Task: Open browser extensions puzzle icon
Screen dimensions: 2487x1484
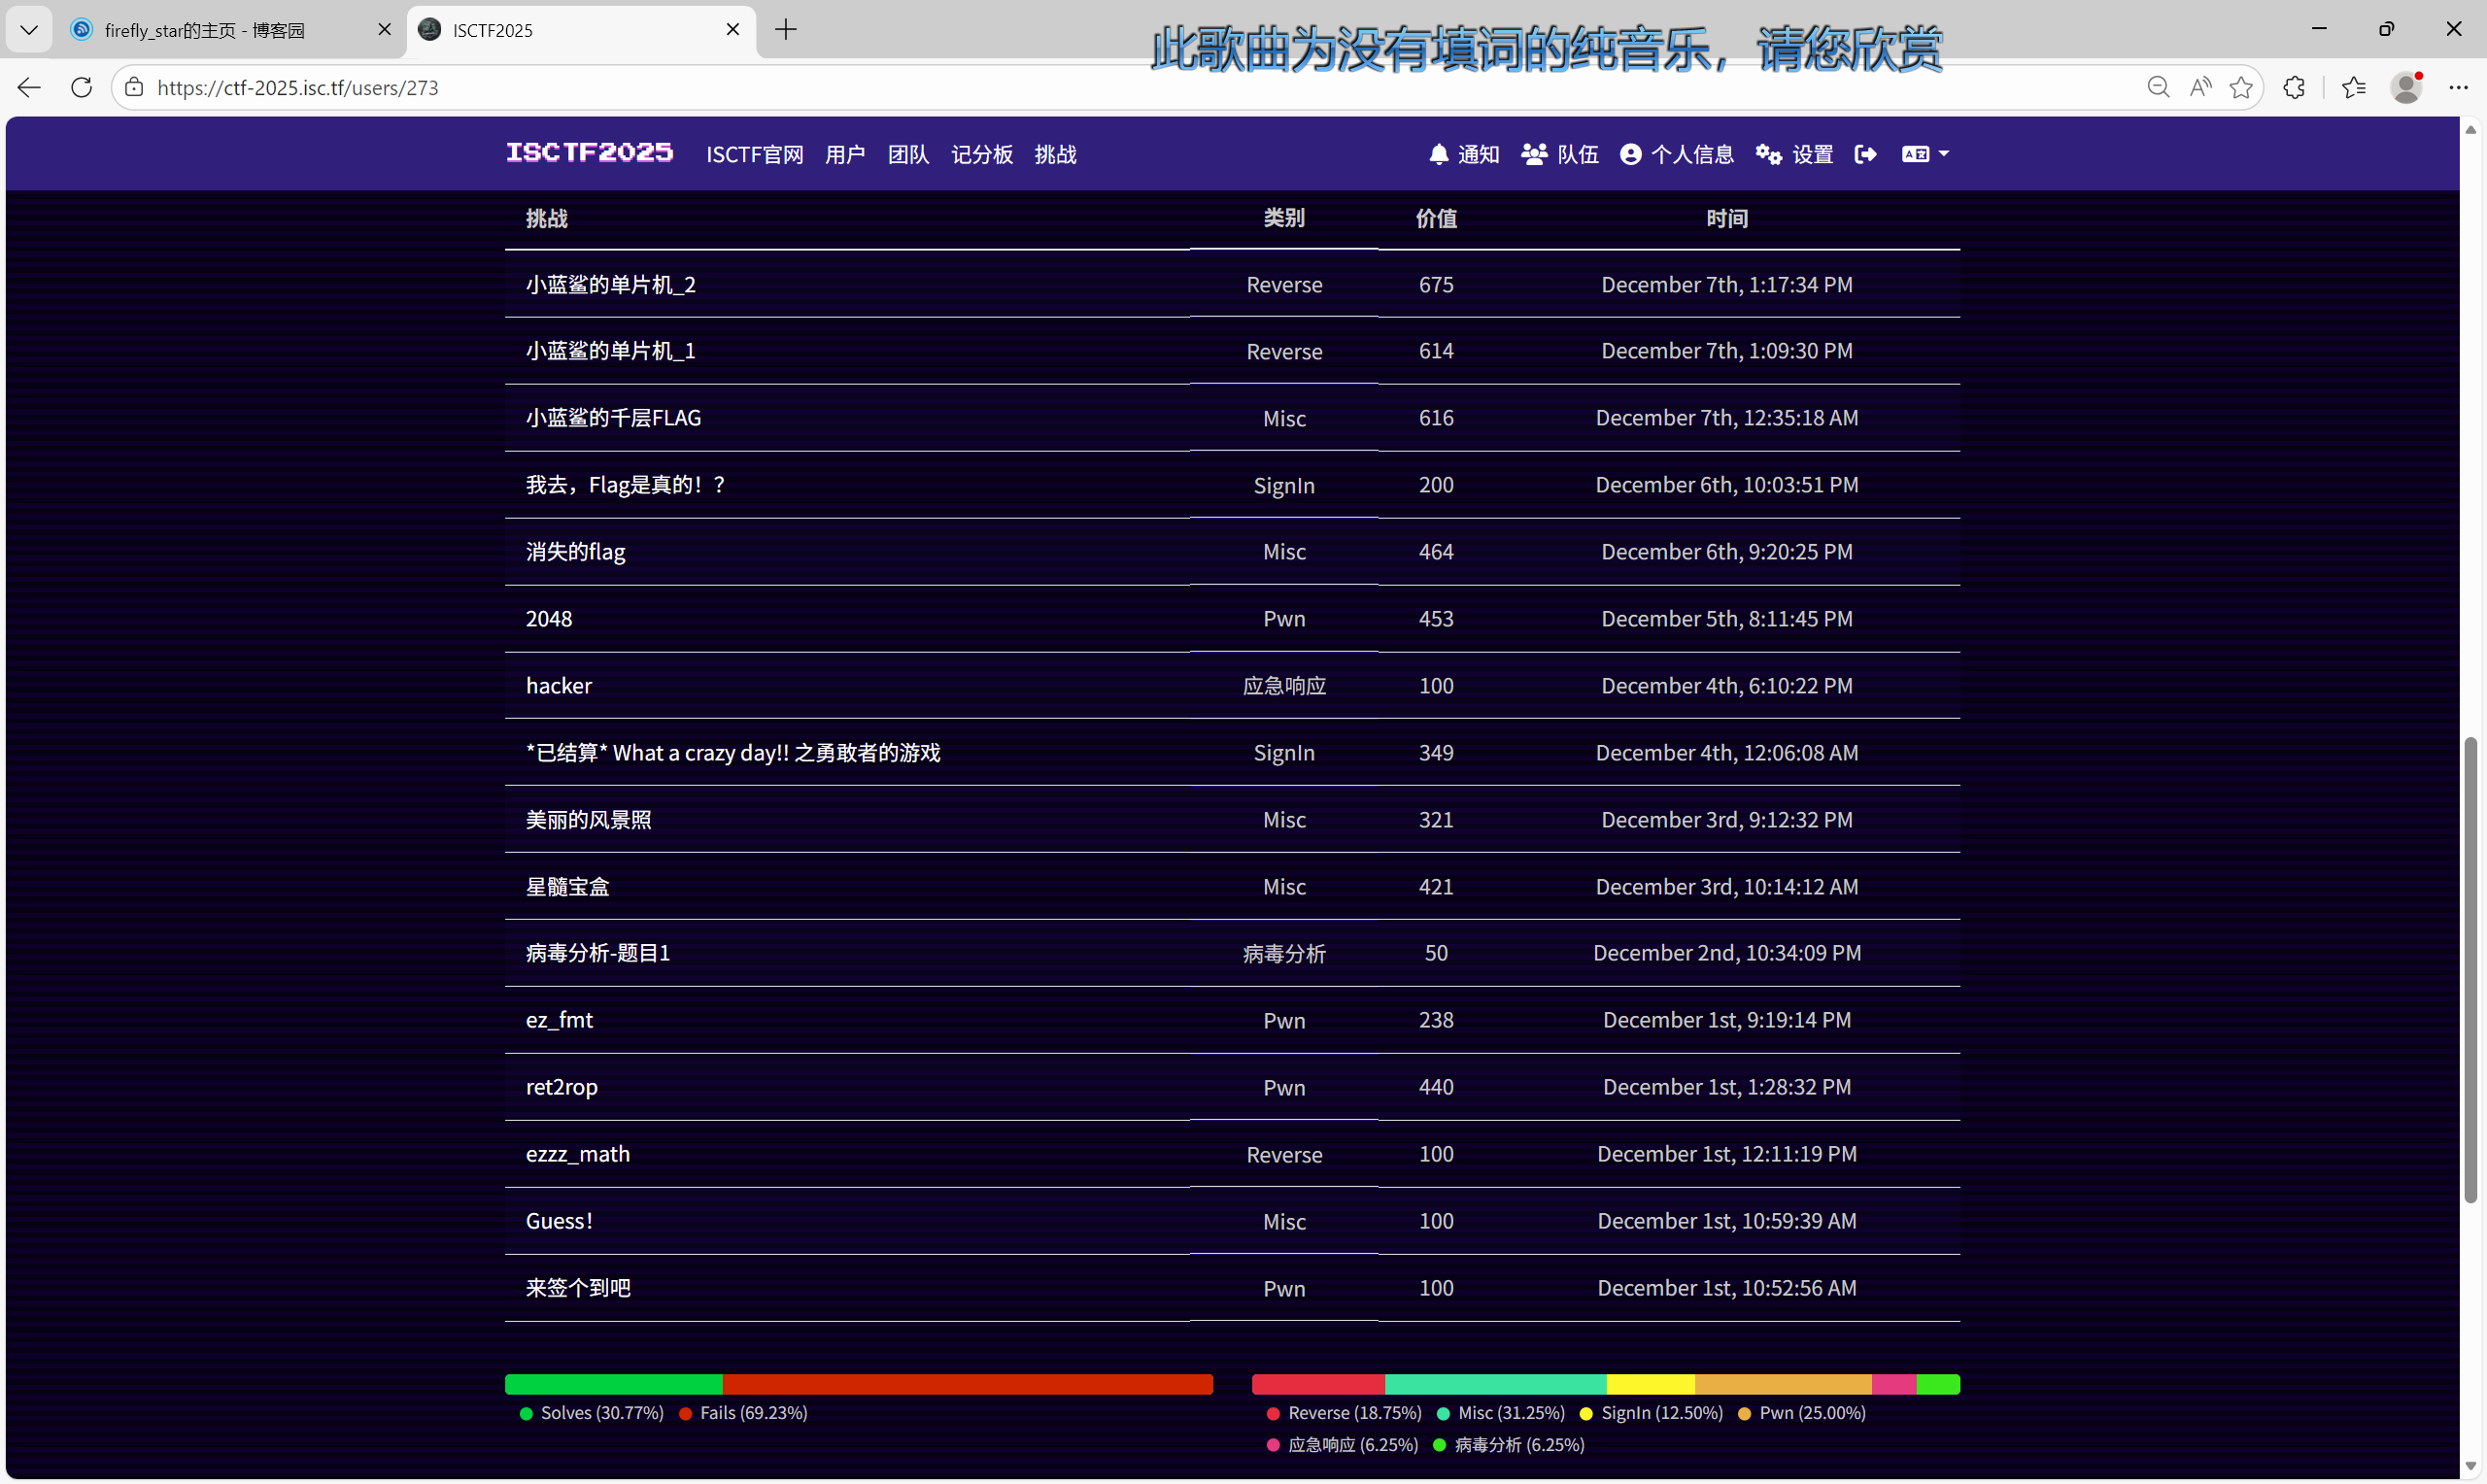Action: click(x=2294, y=87)
